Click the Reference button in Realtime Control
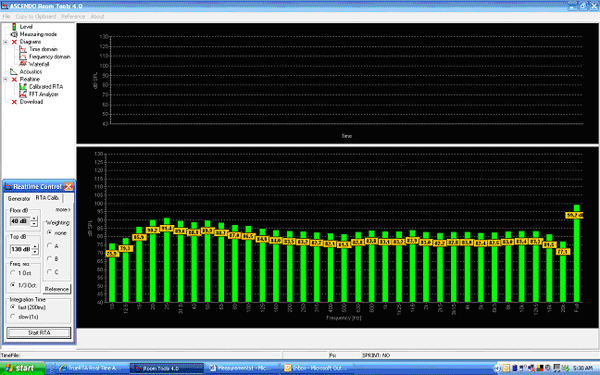Image resolution: width=600 pixels, height=375 pixels. pos(57,289)
